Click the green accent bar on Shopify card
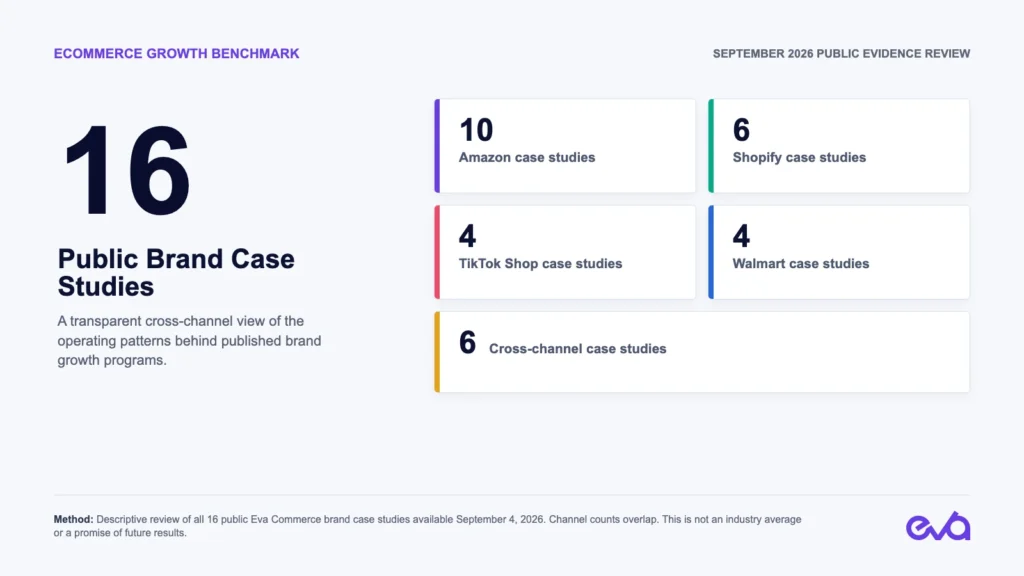Viewport: 1024px width, 576px height. (711, 146)
